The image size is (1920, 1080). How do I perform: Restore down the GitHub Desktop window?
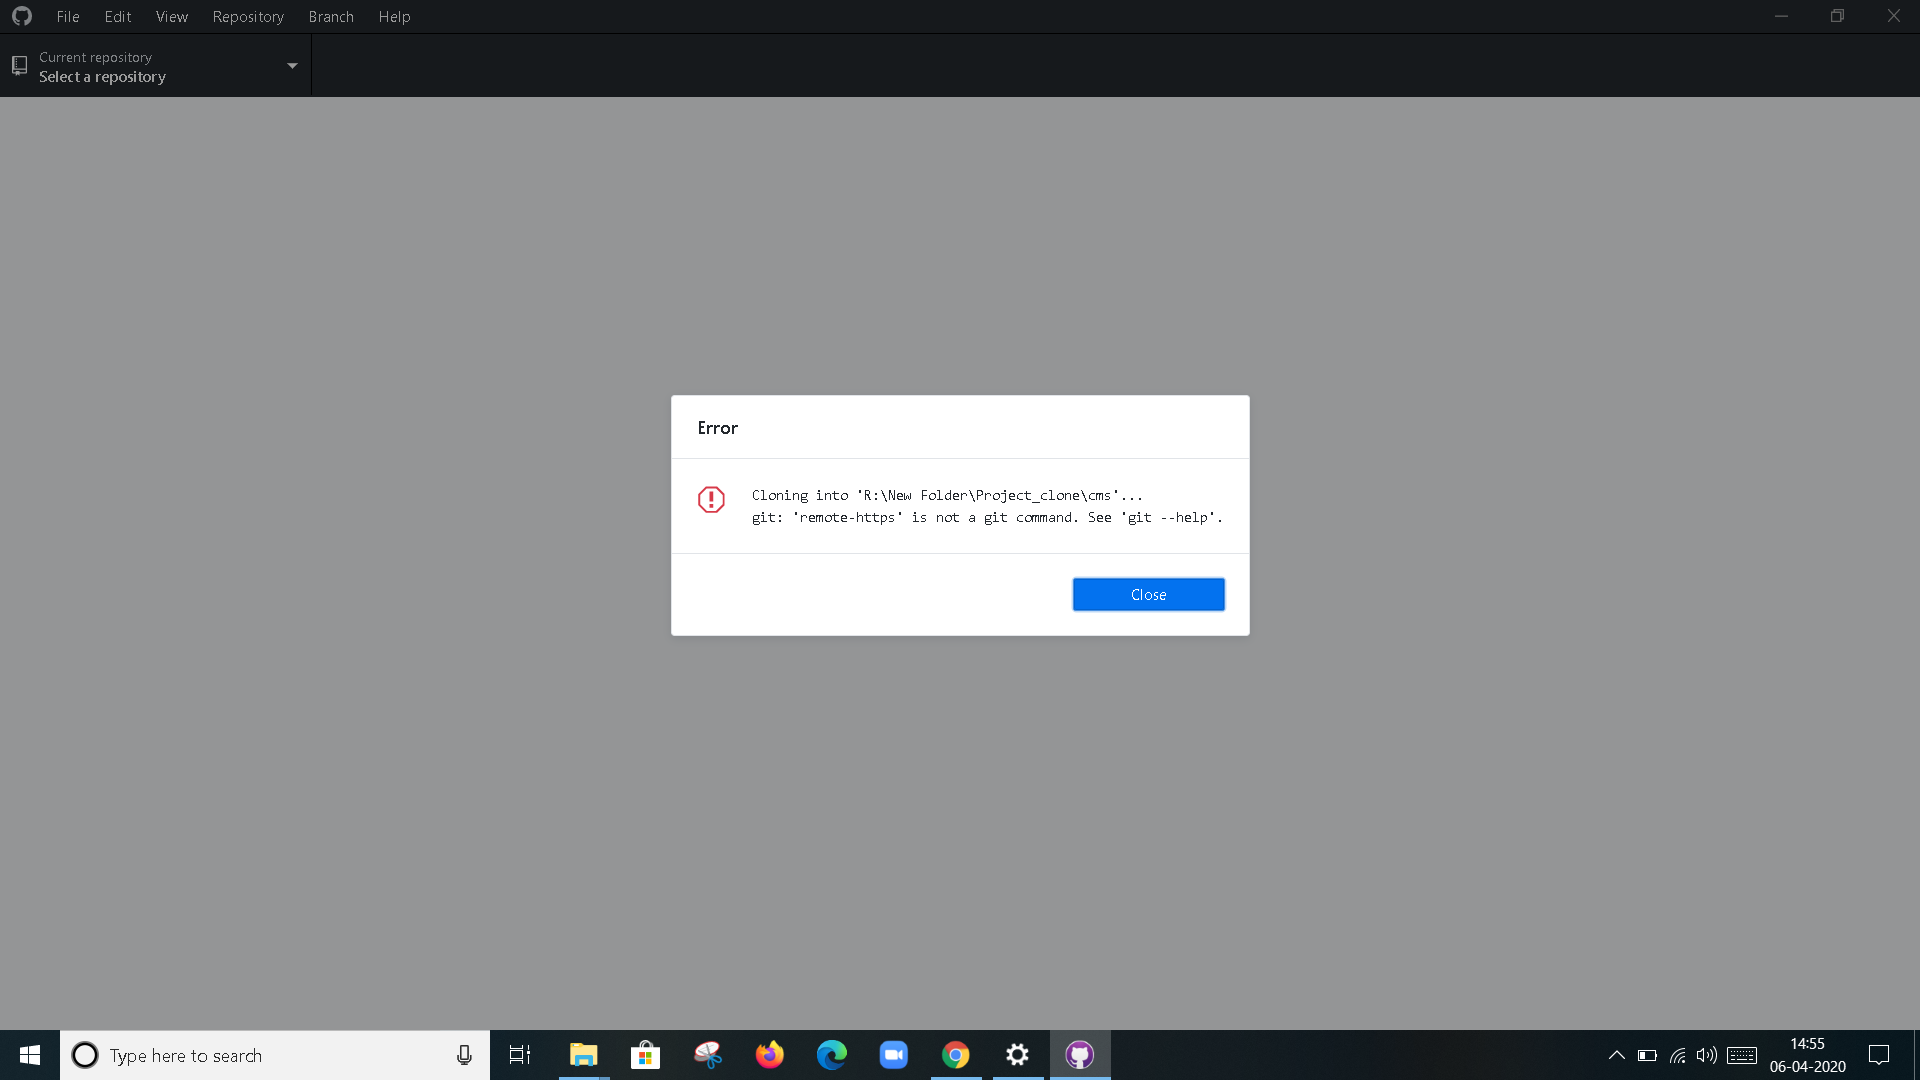[x=1837, y=16]
